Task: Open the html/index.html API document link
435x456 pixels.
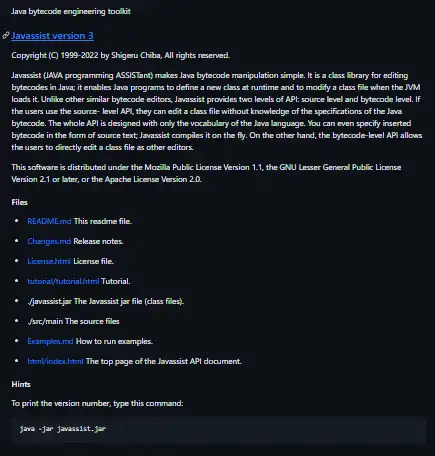Action: [55, 361]
